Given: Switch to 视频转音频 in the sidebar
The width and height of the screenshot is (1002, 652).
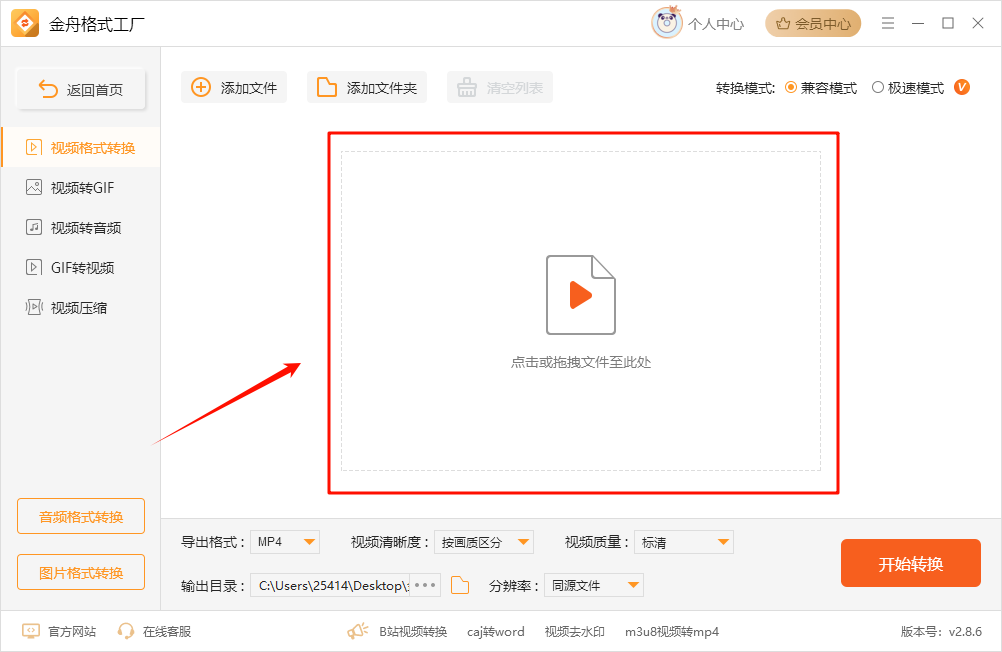Looking at the screenshot, I should [x=81, y=228].
